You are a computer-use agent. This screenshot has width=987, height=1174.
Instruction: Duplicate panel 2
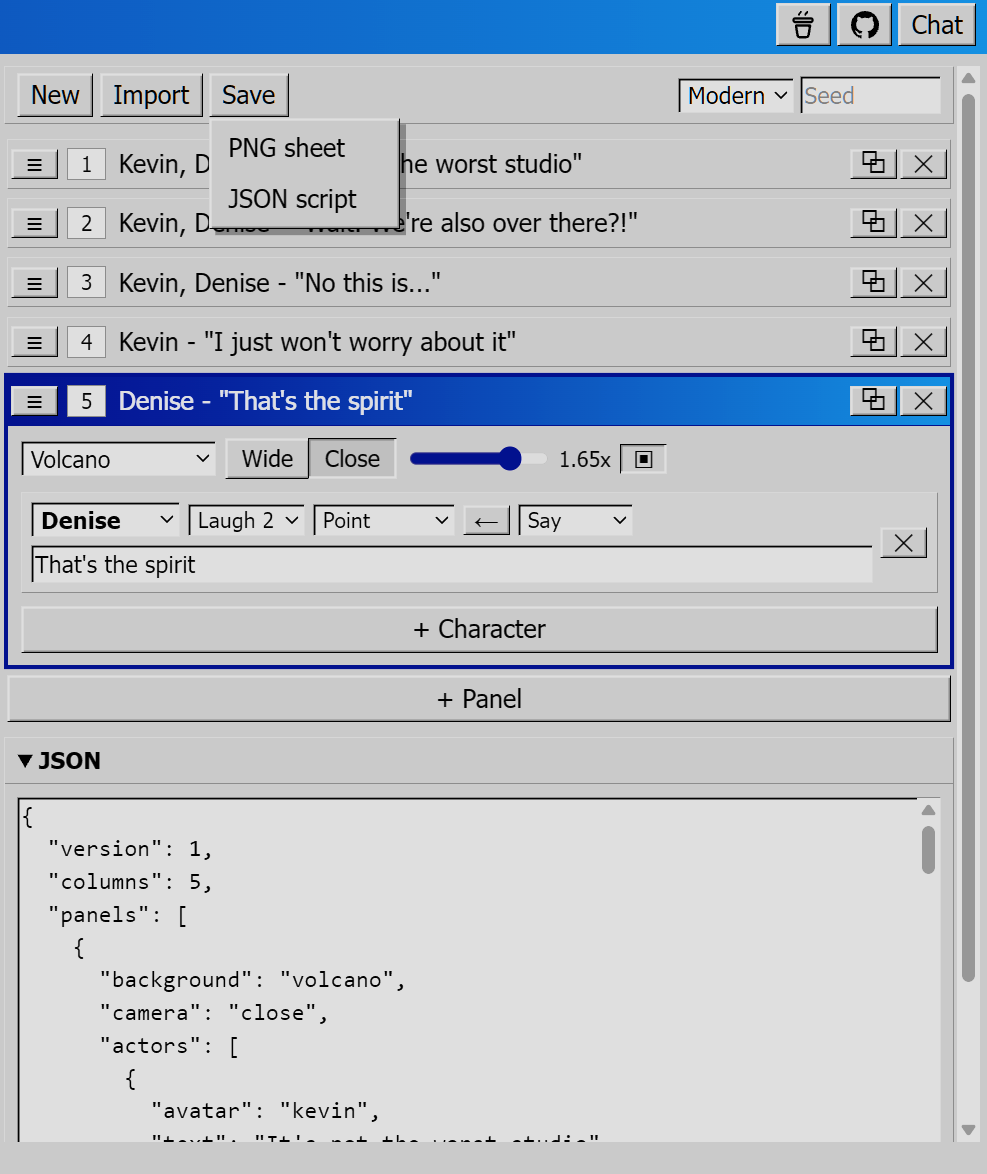point(873,223)
